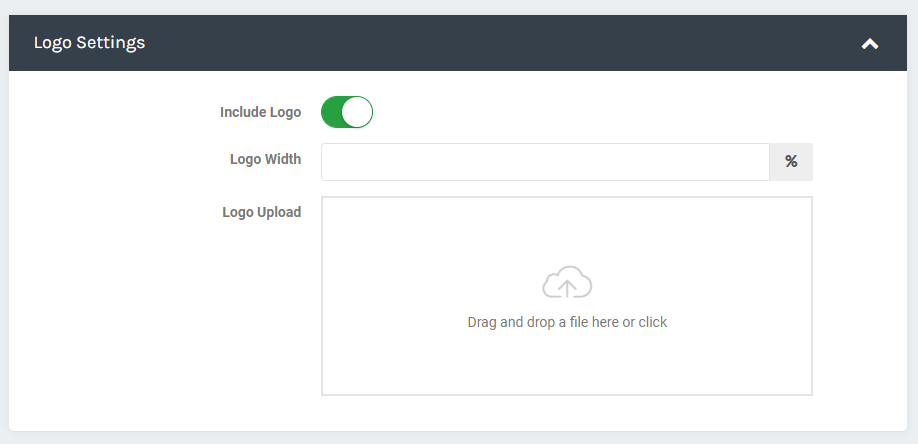Click the Logo Upload label
This screenshot has height=444, width=918.
(x=262, y=212)
